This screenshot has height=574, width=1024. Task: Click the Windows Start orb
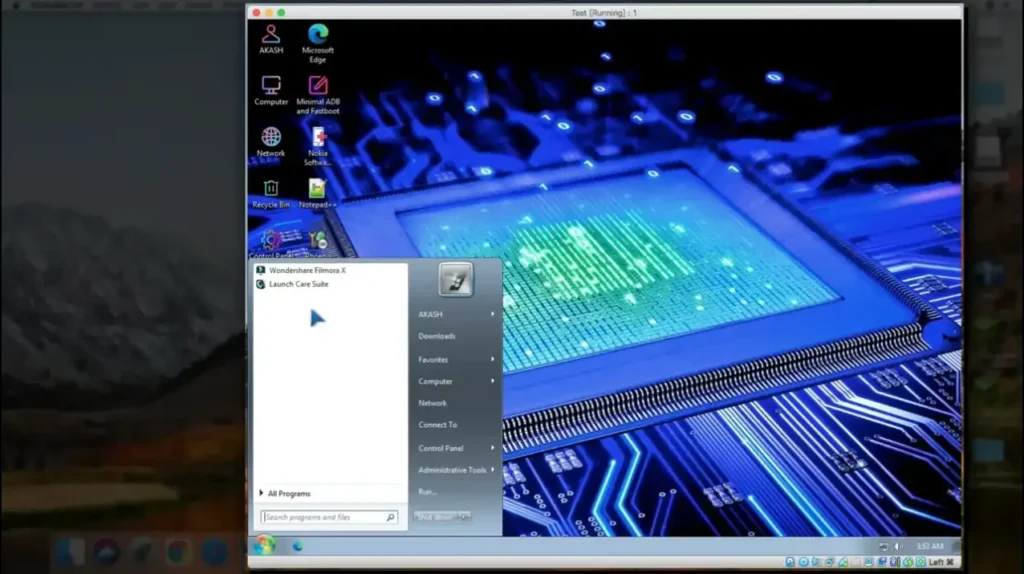click(264, 545)
